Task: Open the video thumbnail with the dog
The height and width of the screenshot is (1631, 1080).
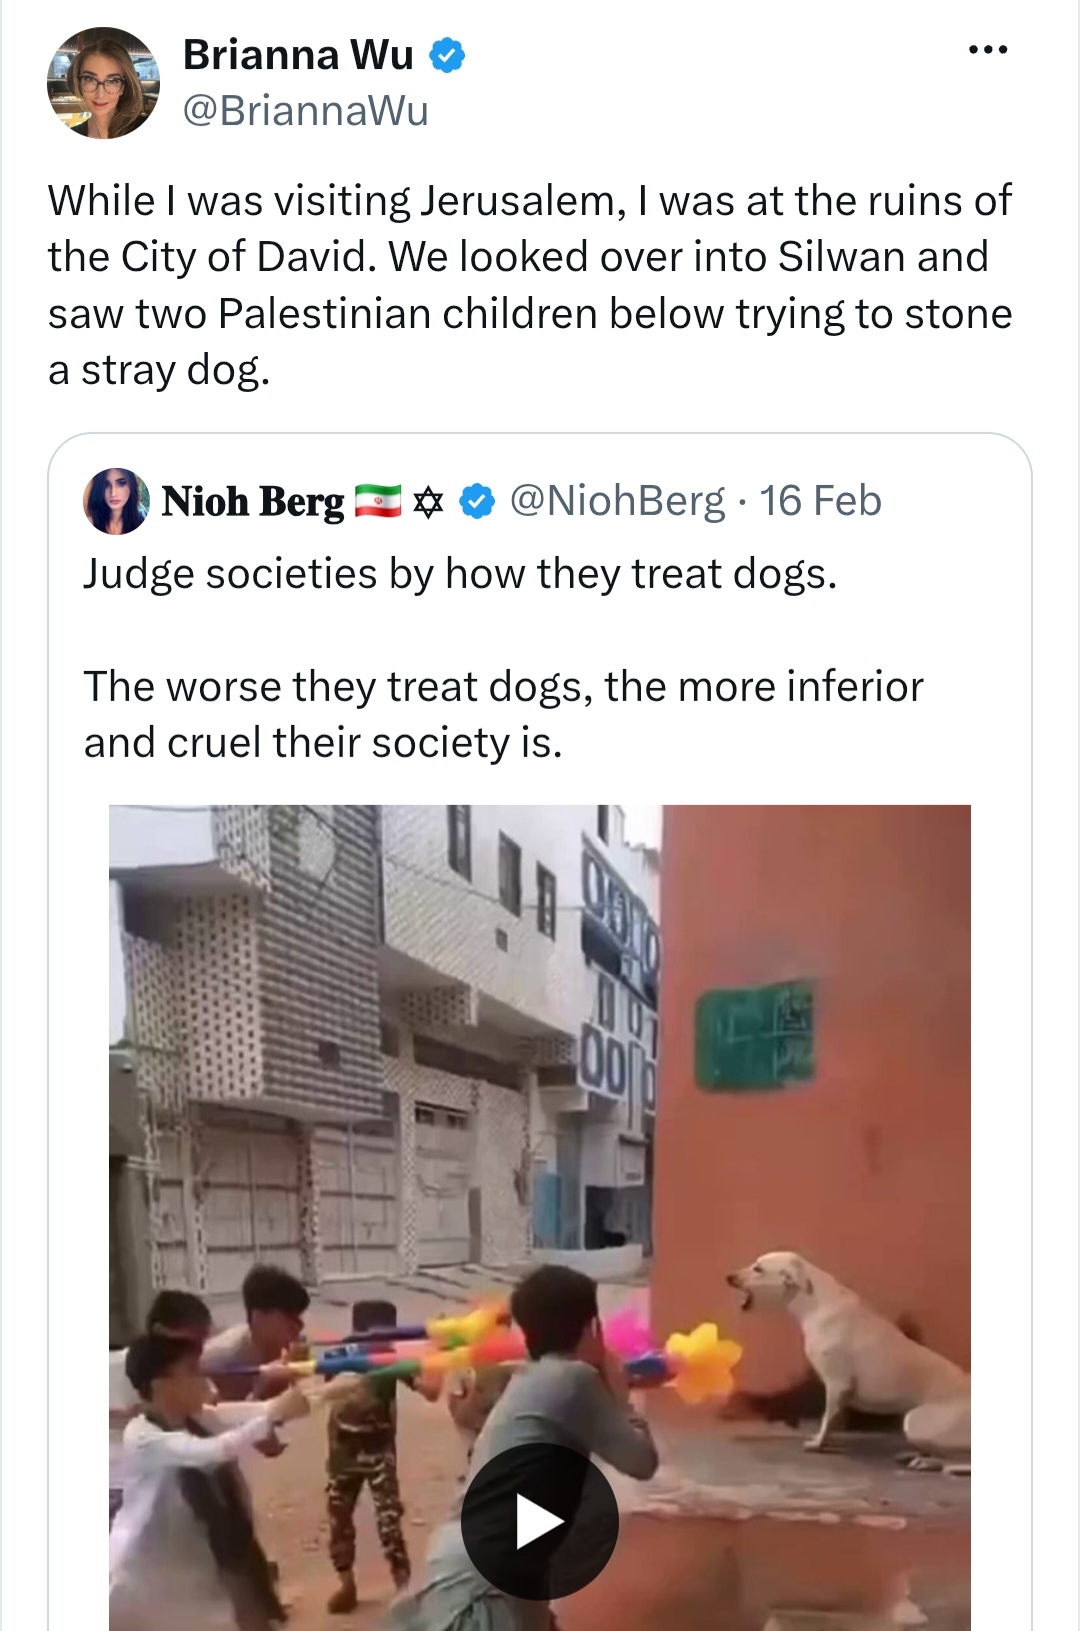Action: pyautogui.click(x=540, y=1218)
